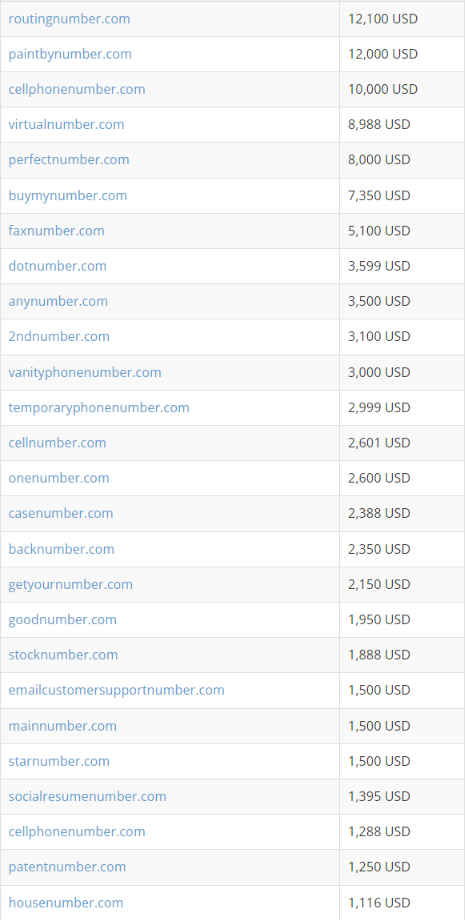The image size is (465, 920).
Task: Open patentnumber.com domain link
Action: click(67, 867)
